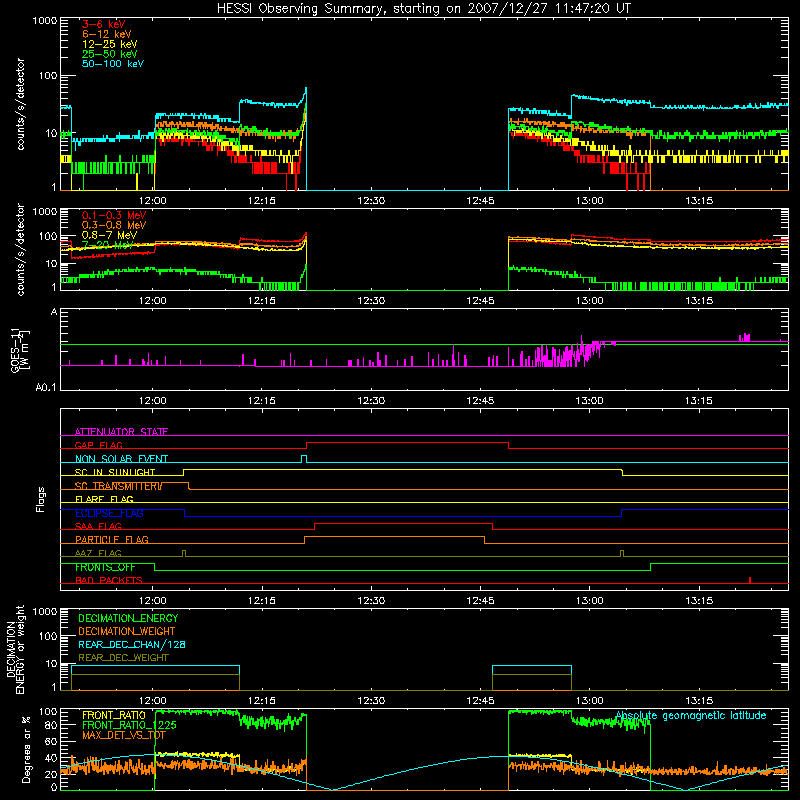The height and width of the screenshot is (800, 800).
Task: Click the PARTICLE_FLAG label
Action: click(x=112, y=539)
